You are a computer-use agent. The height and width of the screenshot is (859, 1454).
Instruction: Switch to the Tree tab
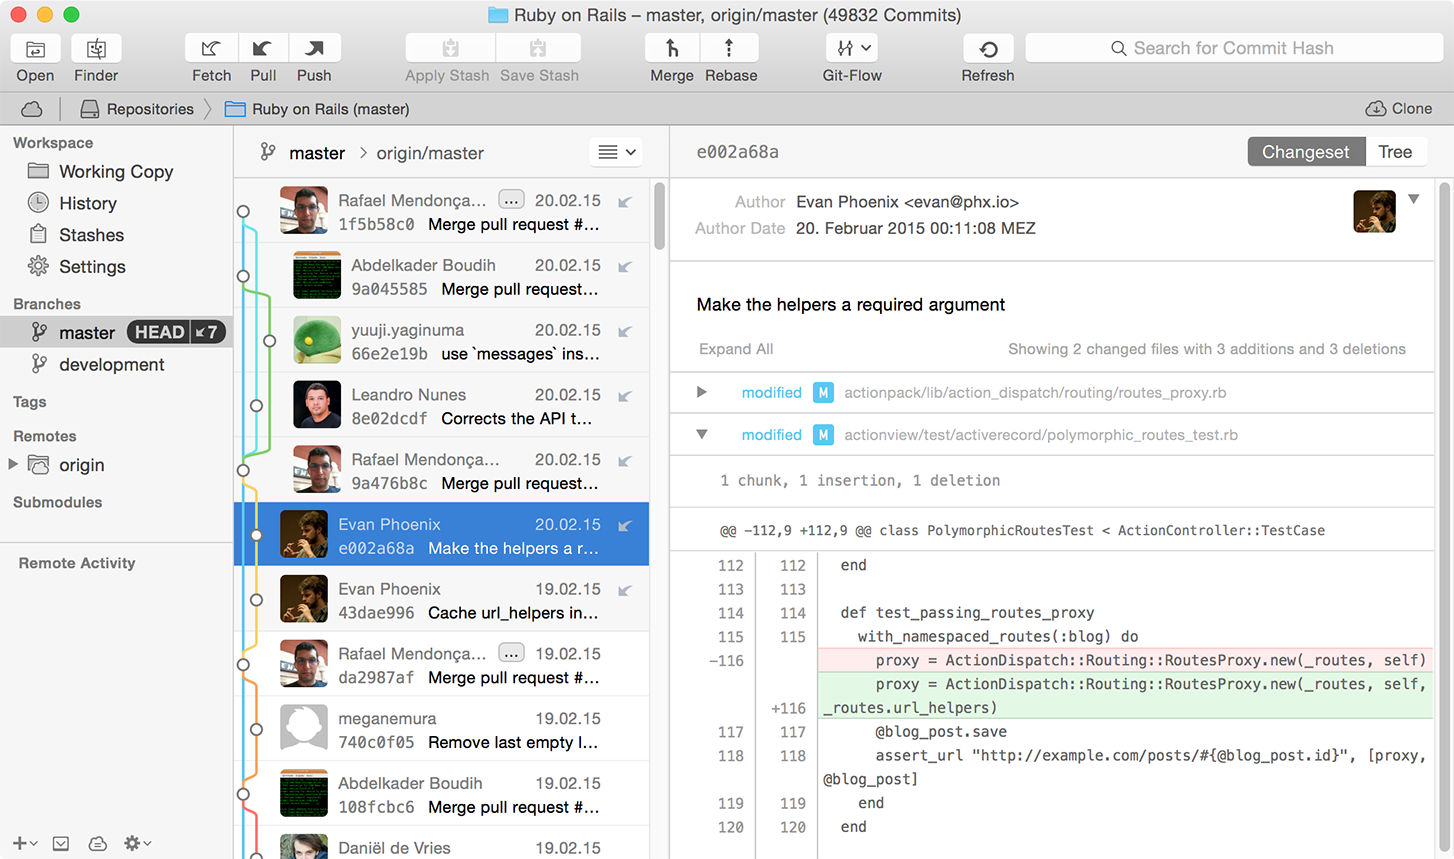click(x=1396, y=151)
